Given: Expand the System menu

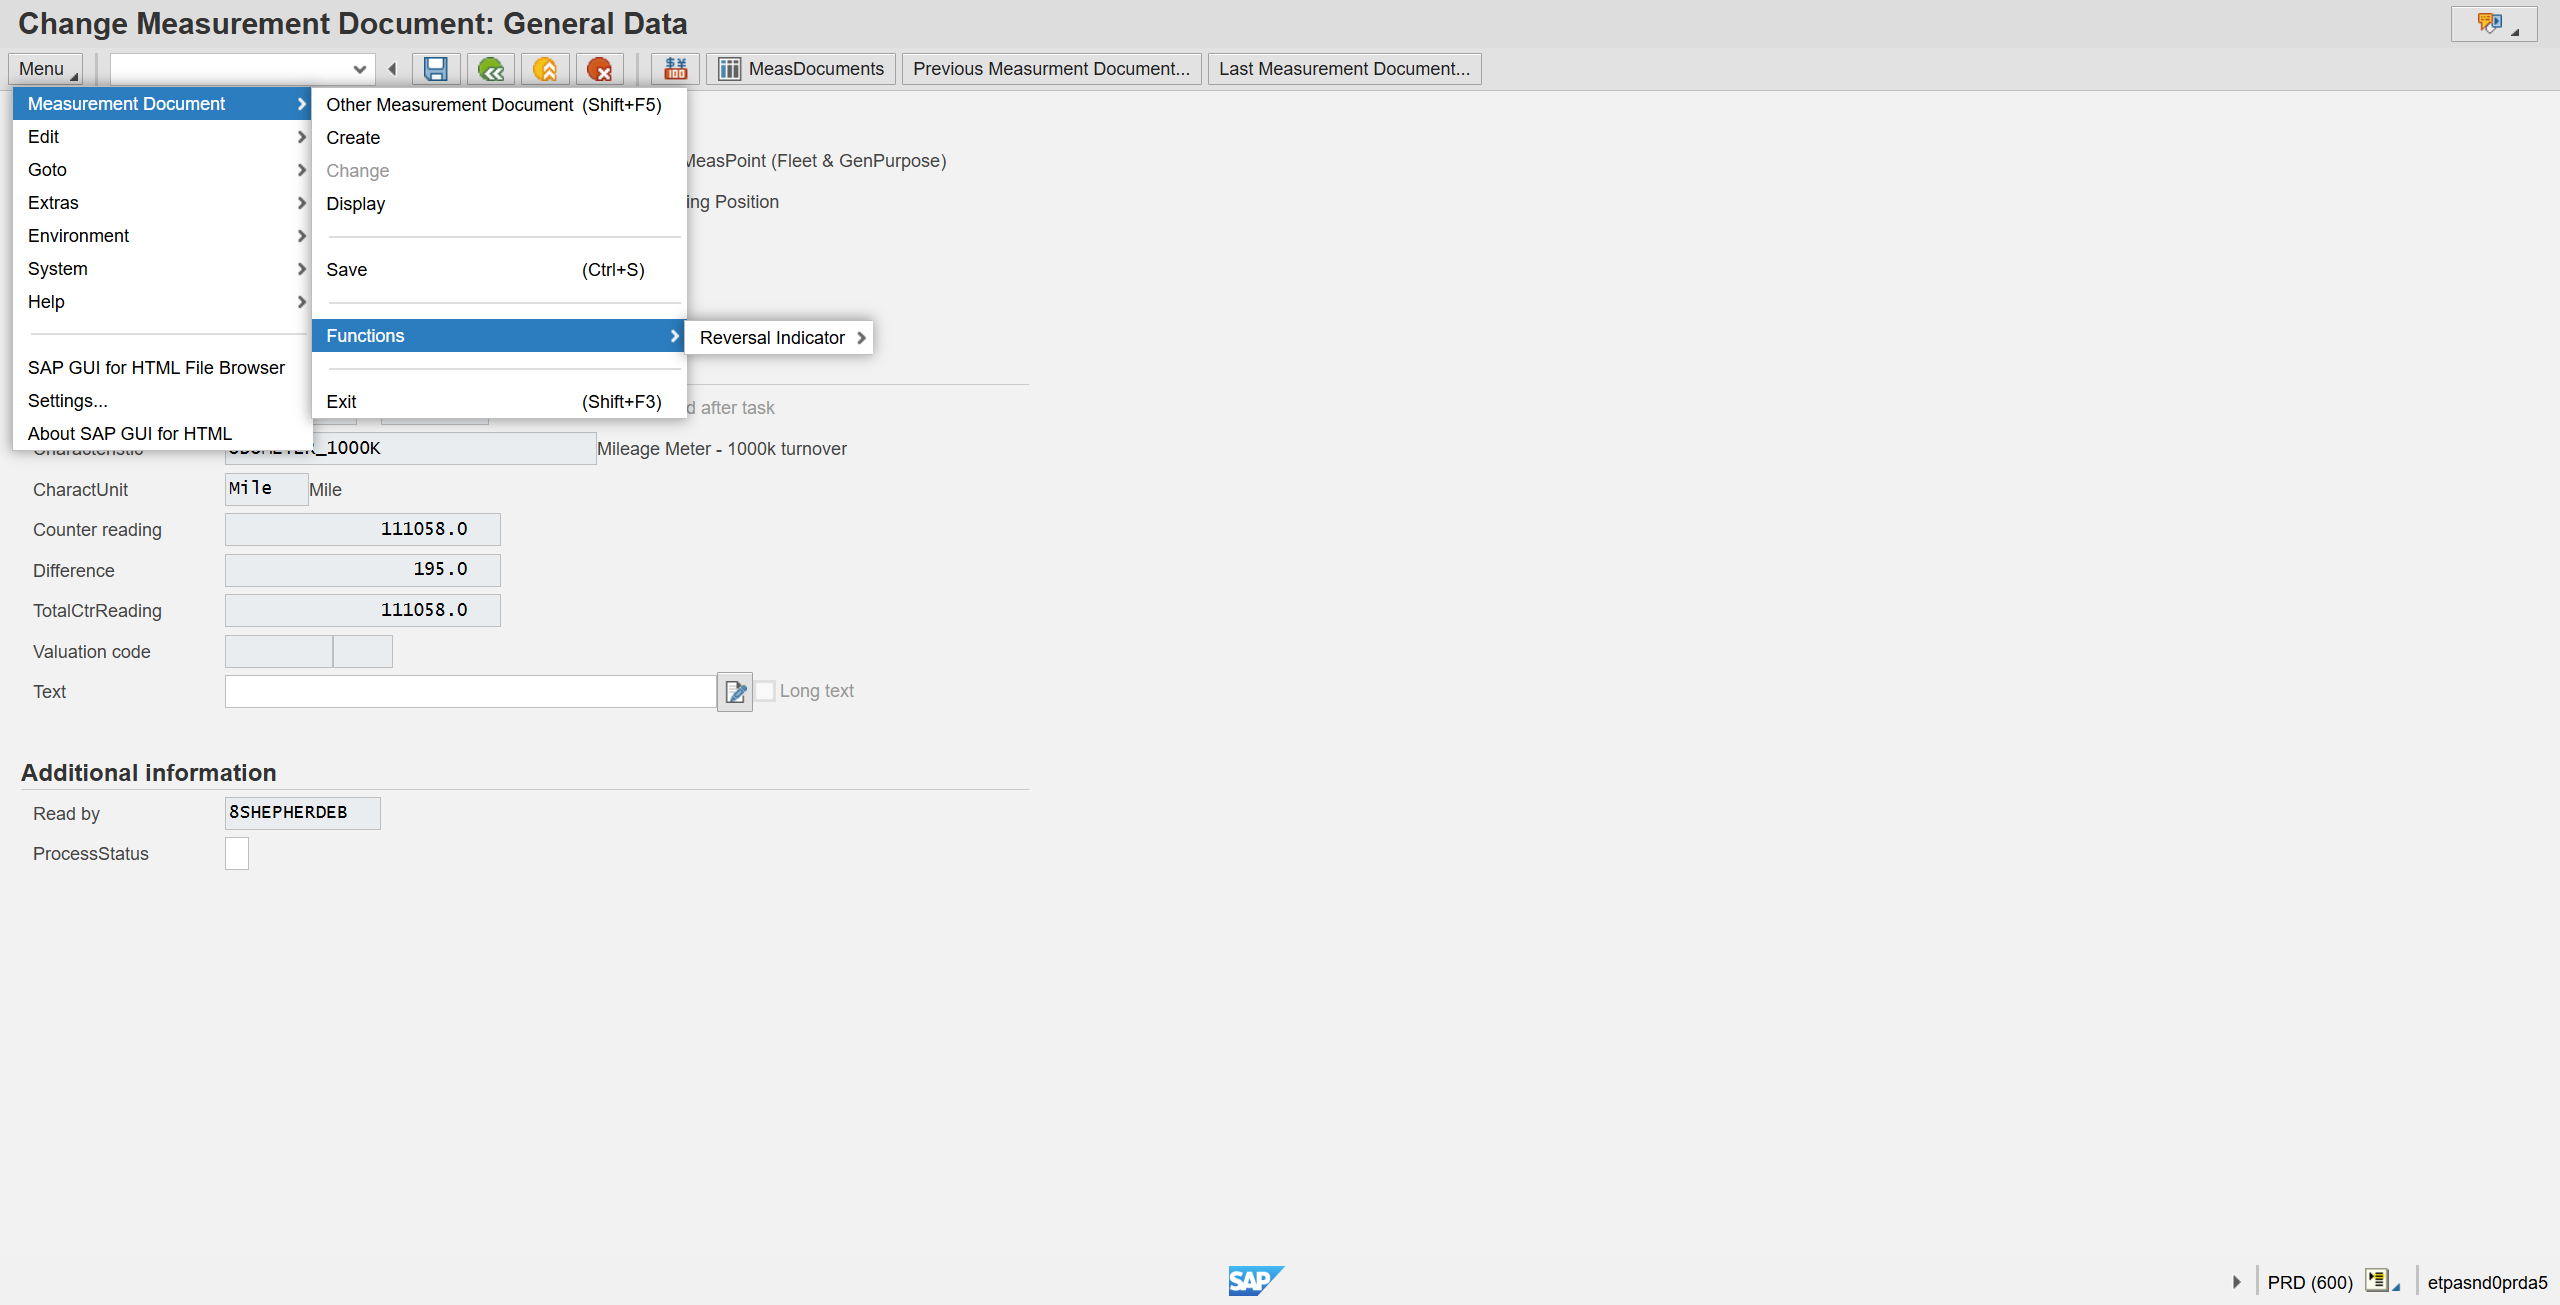Looking at the screenshot, I should click(162, 269).
